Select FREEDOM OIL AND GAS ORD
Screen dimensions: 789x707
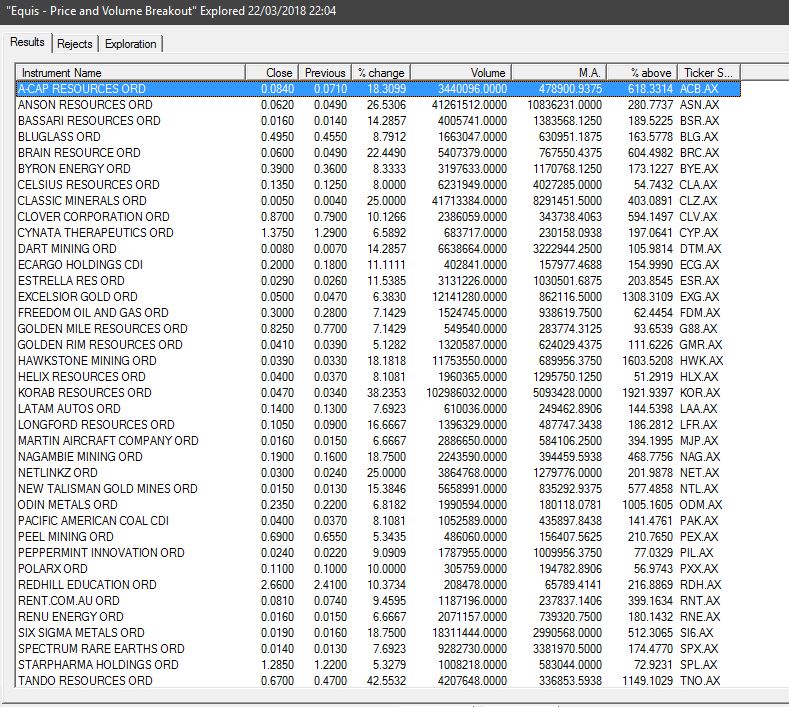coord(378,312)
